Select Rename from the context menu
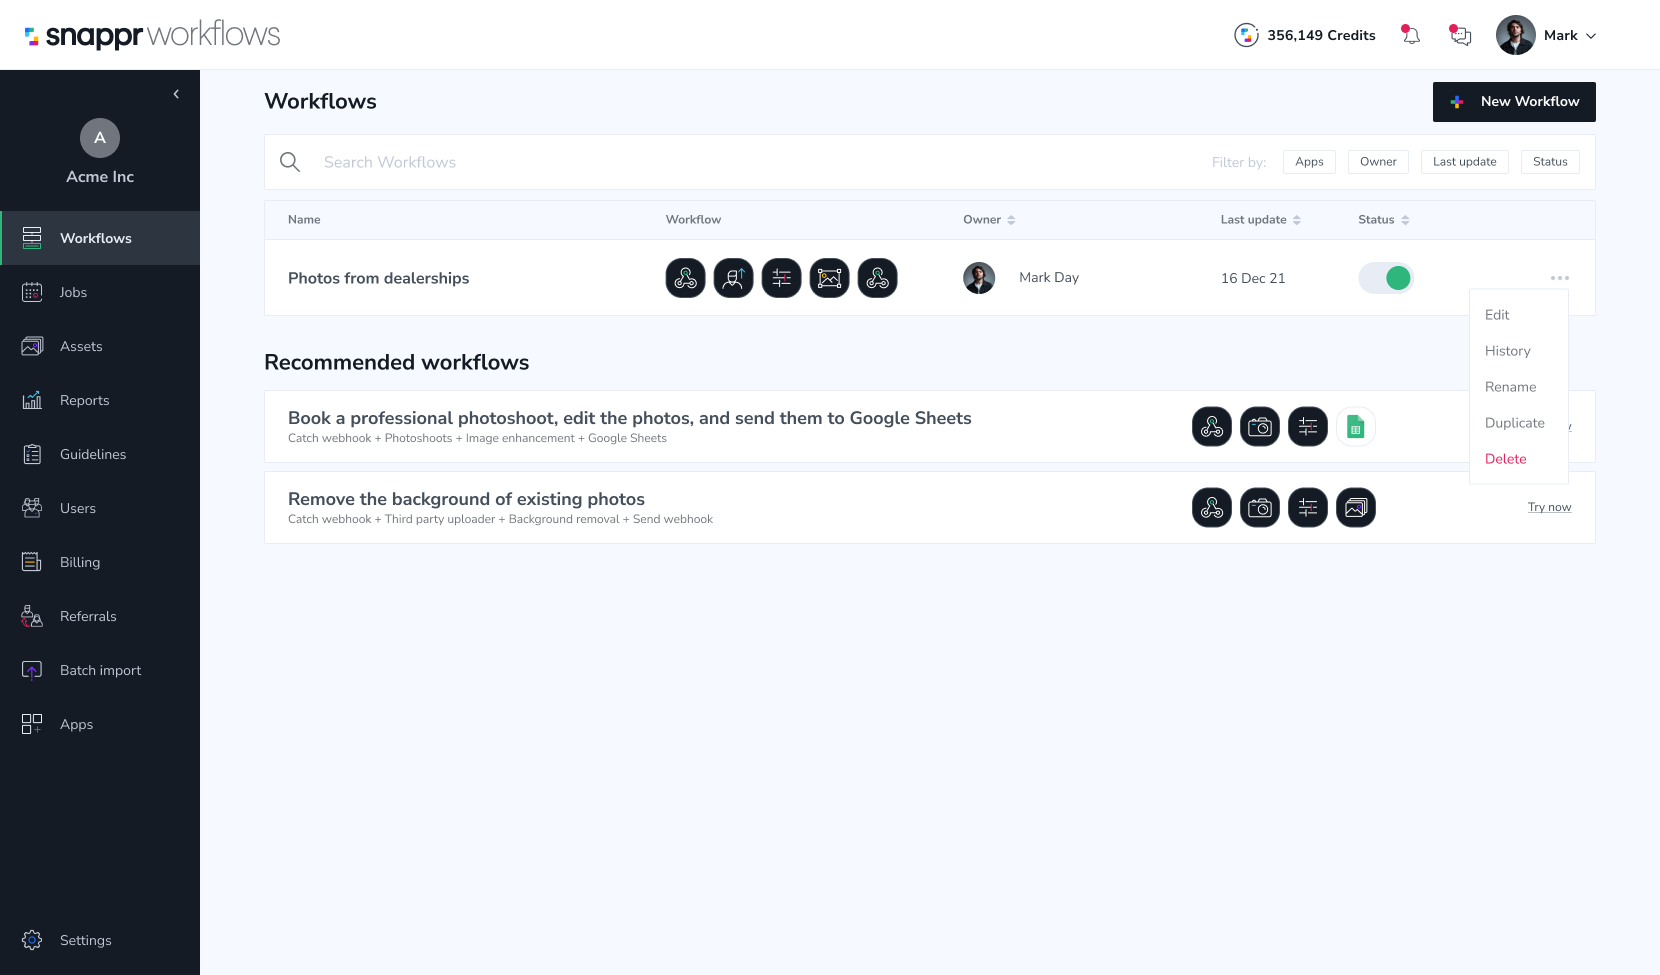The width and height of the screenshot is (1660, 975). (1510, 387)
